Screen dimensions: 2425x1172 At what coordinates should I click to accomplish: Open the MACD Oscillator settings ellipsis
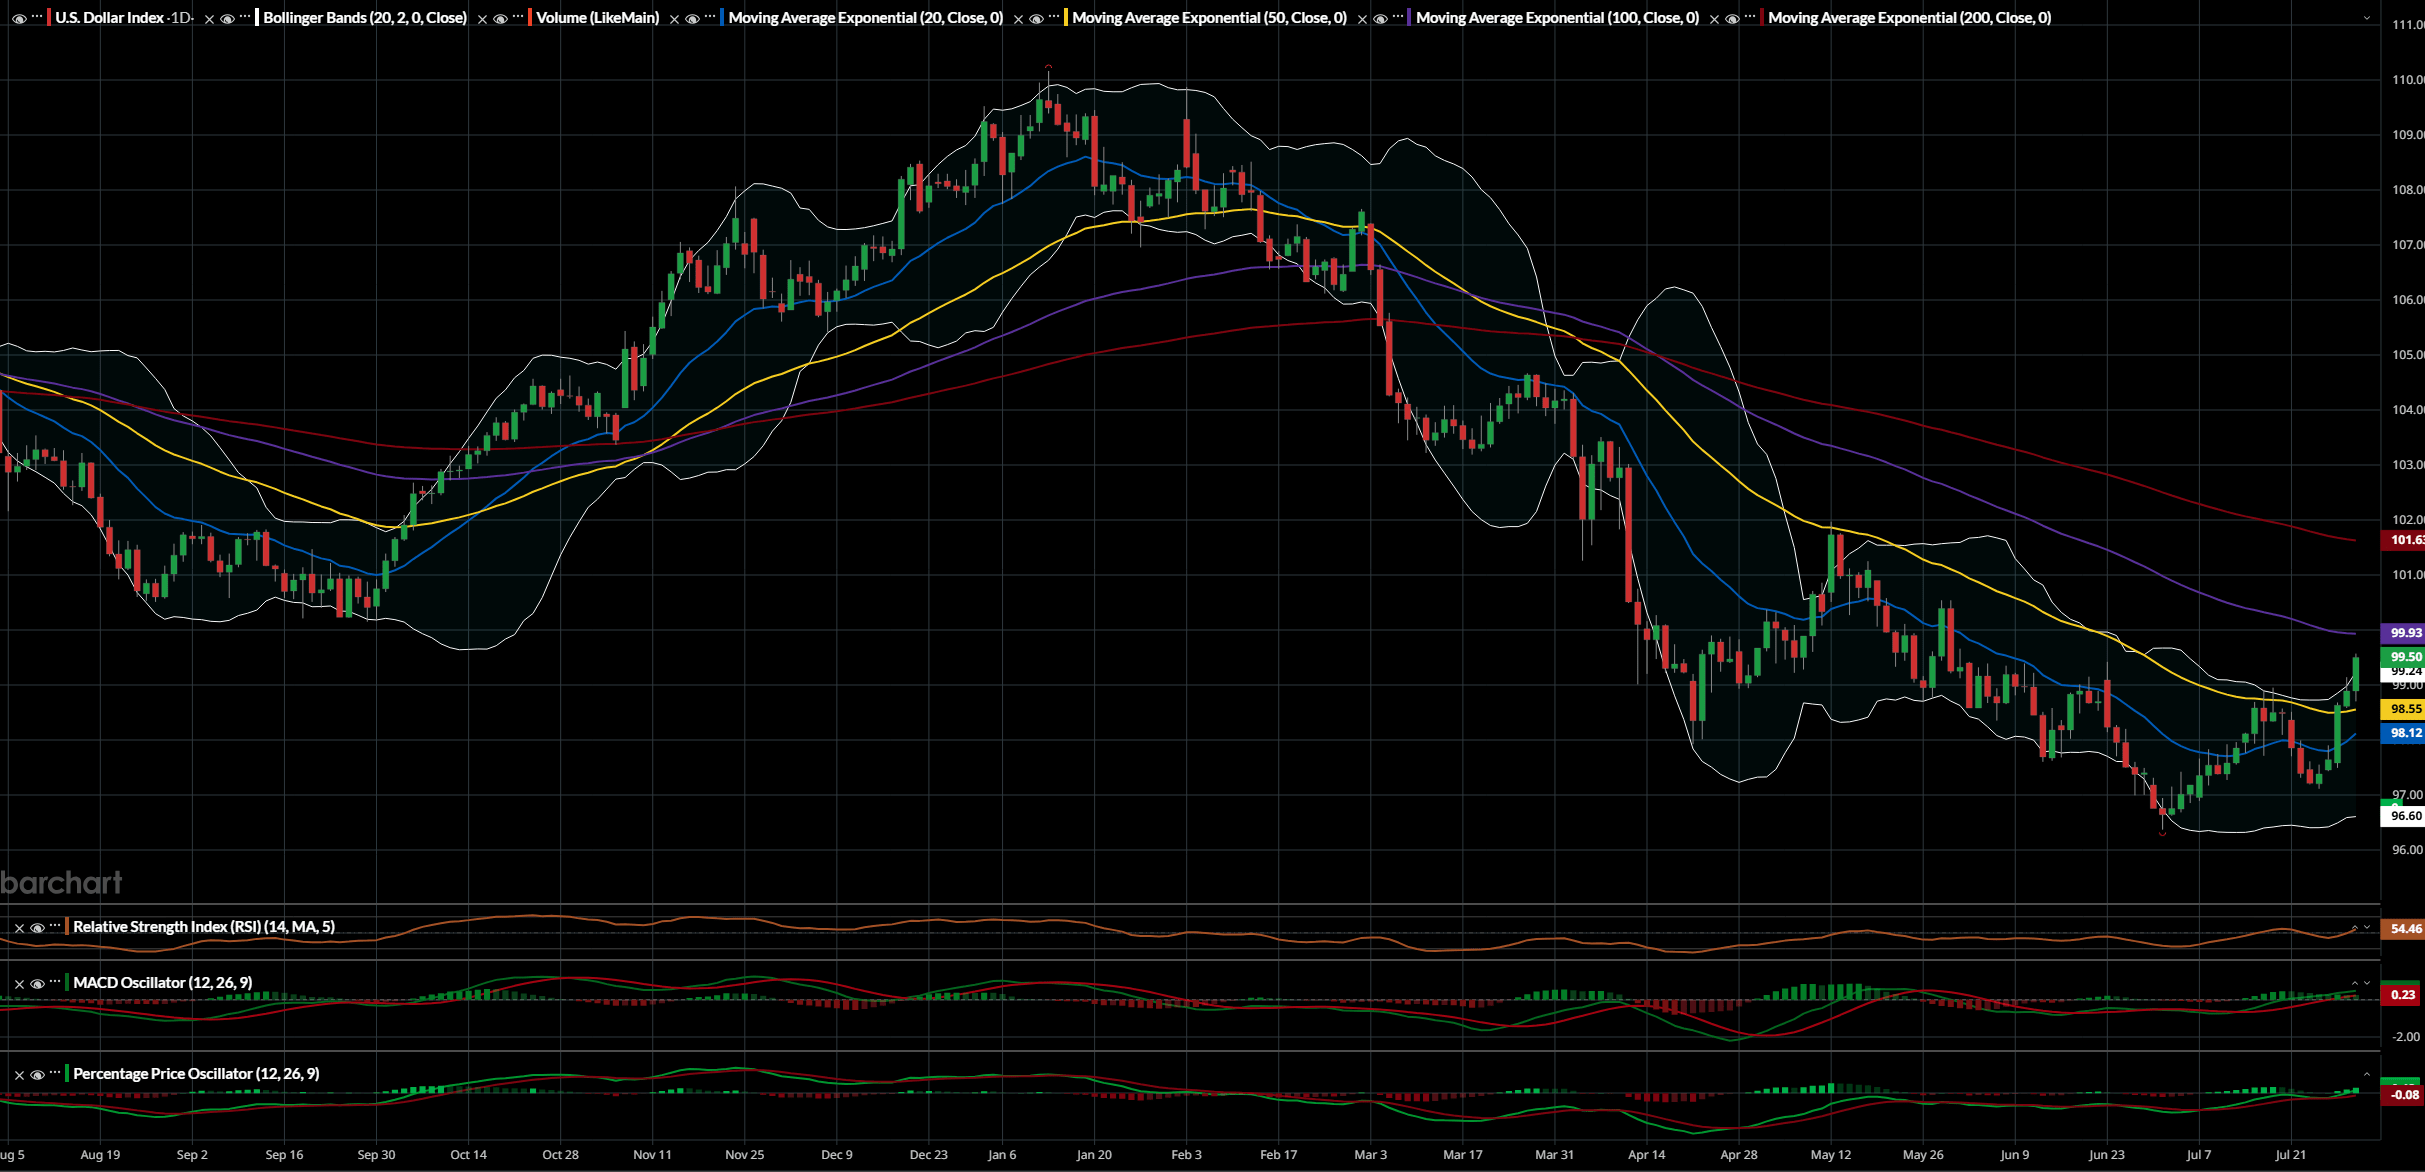tap(54, 982)
